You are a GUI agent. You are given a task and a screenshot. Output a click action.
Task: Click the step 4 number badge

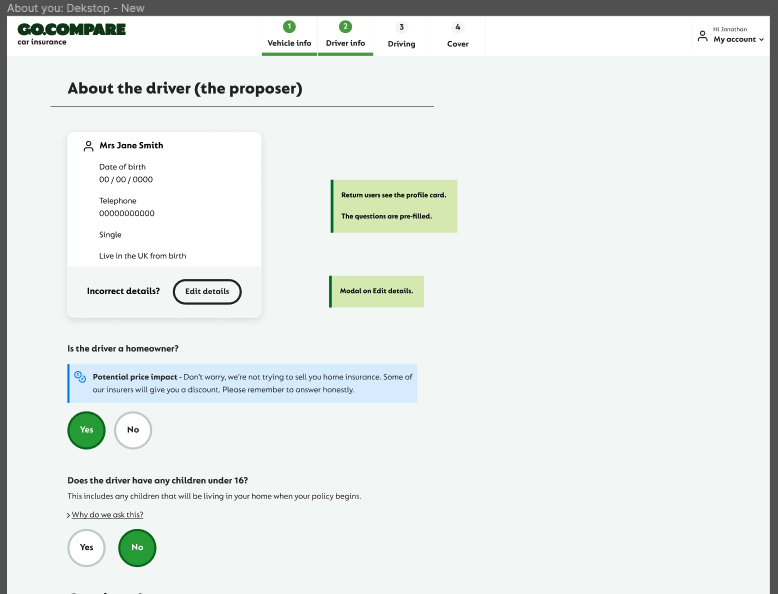click(x=457, y=27)
